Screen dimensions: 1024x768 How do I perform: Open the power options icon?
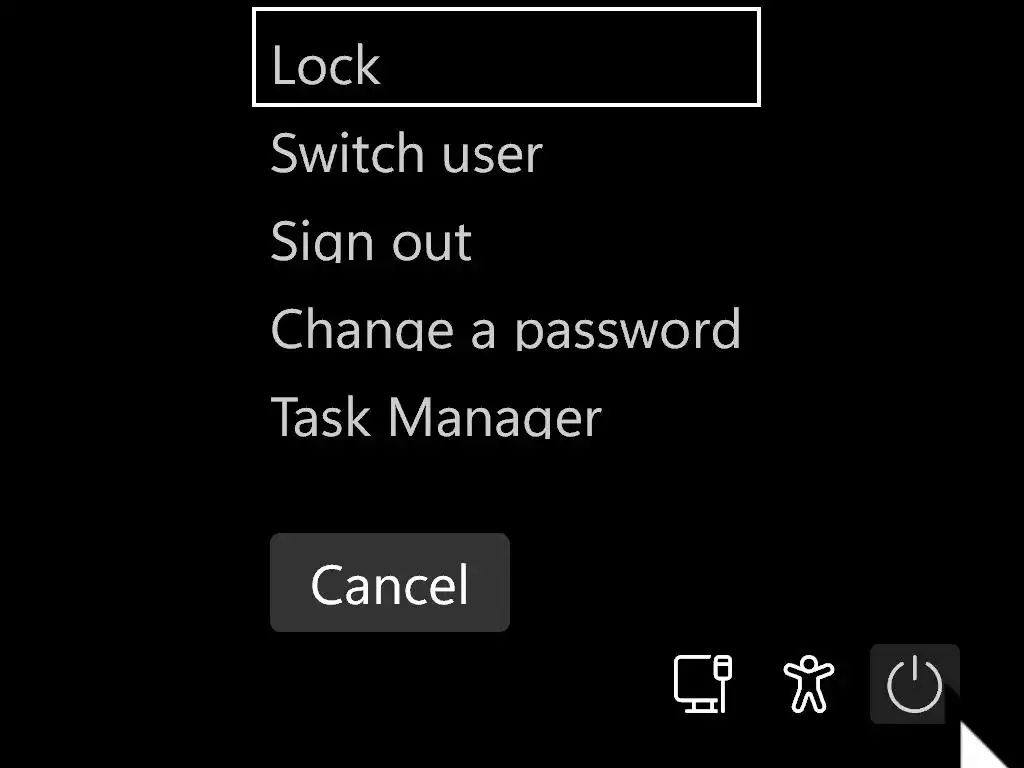tap(914, 684)
